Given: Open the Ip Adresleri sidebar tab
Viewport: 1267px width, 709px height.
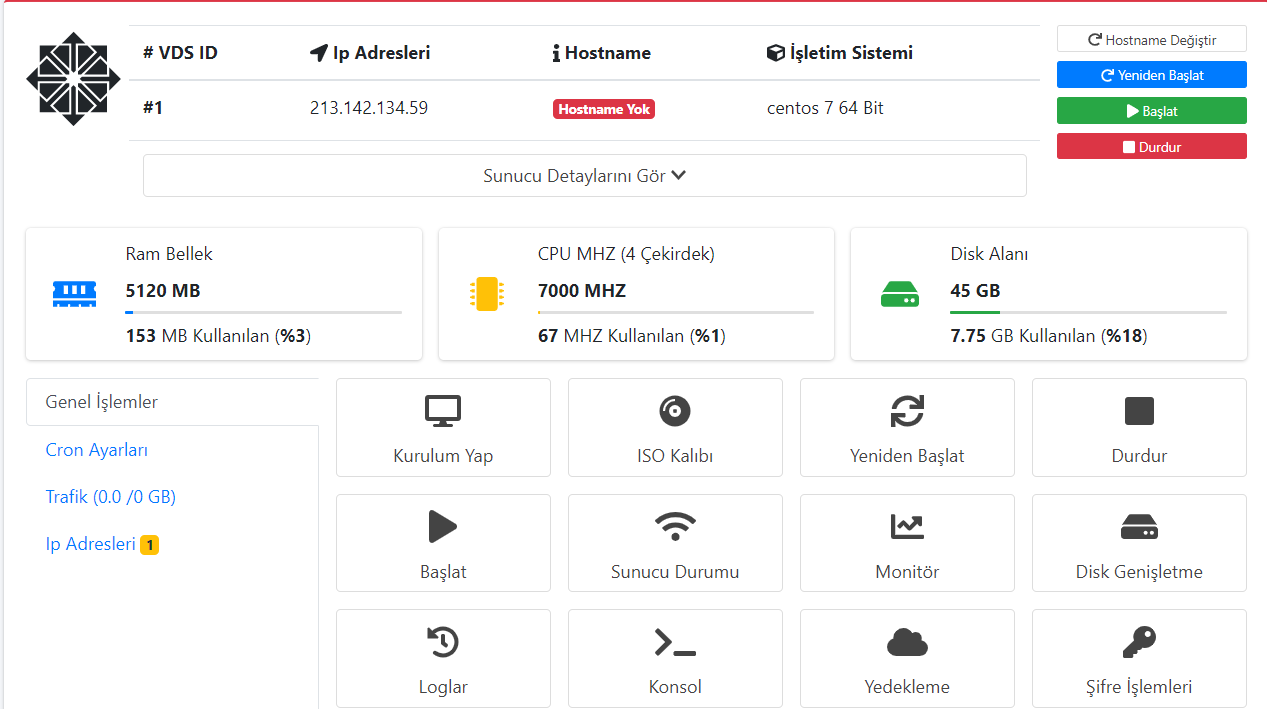Looking at the screenshot, I should coord(91,544).
